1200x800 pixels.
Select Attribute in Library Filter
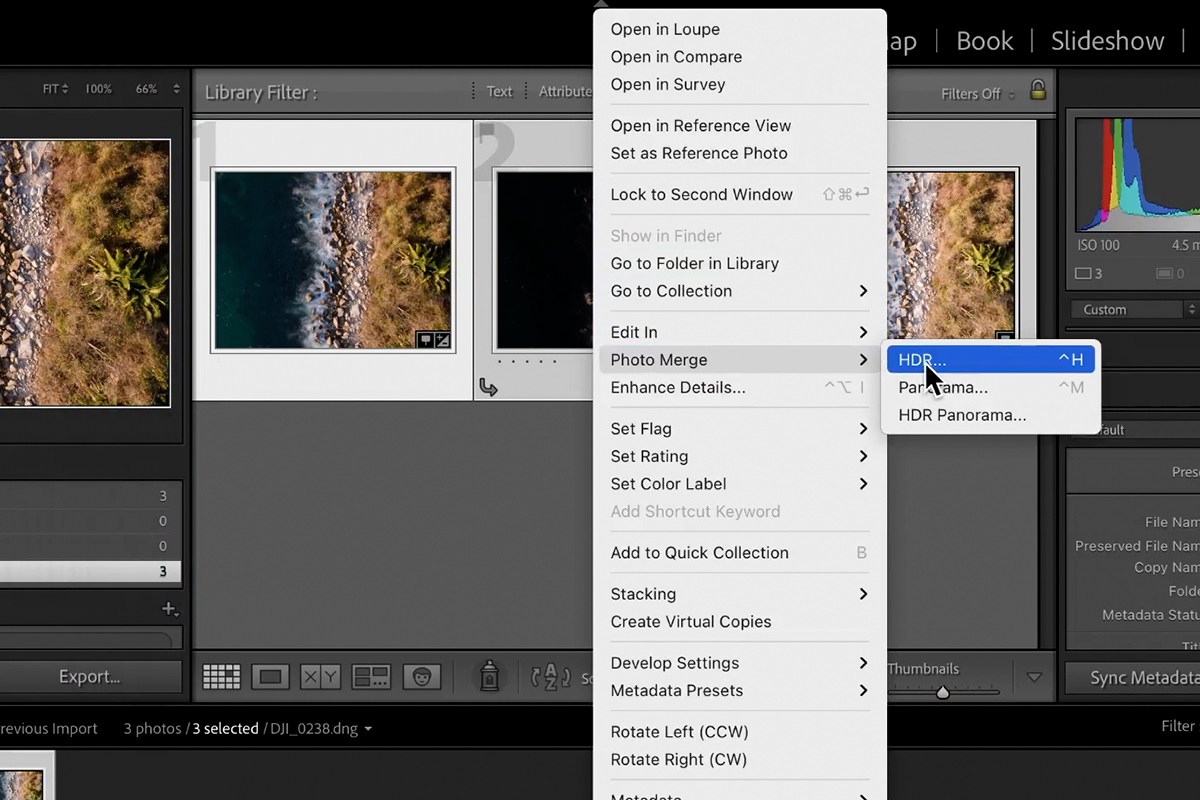coord(565,91)
